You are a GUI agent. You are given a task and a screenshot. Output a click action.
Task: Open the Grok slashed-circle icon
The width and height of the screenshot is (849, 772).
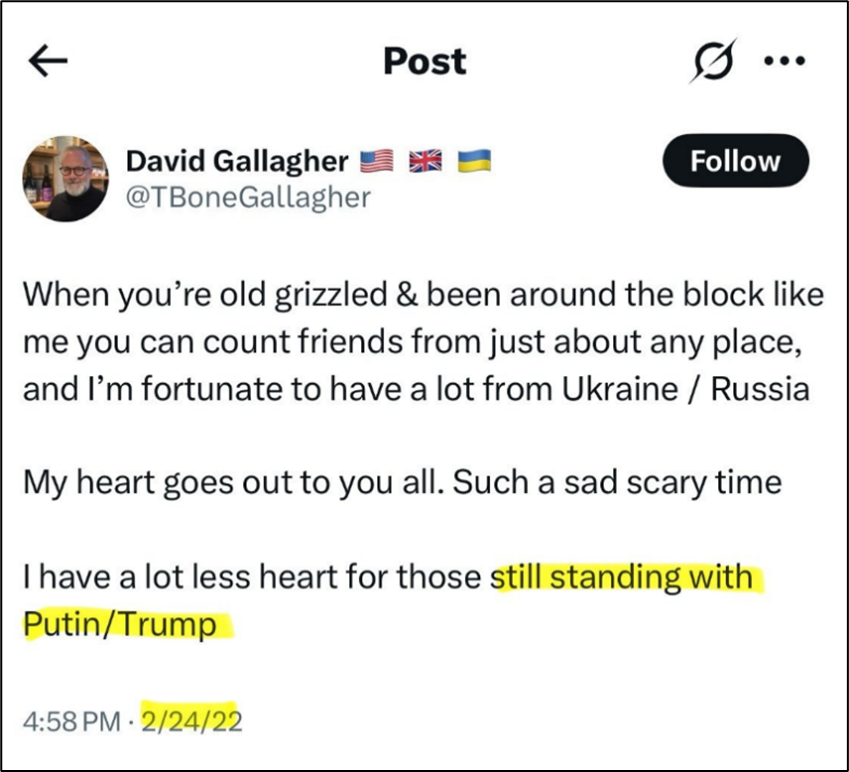(x=714, y=61)
